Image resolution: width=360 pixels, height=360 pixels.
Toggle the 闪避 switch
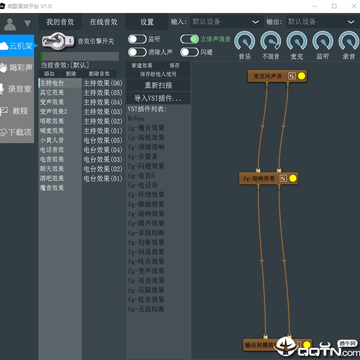[x=189, y=52]
